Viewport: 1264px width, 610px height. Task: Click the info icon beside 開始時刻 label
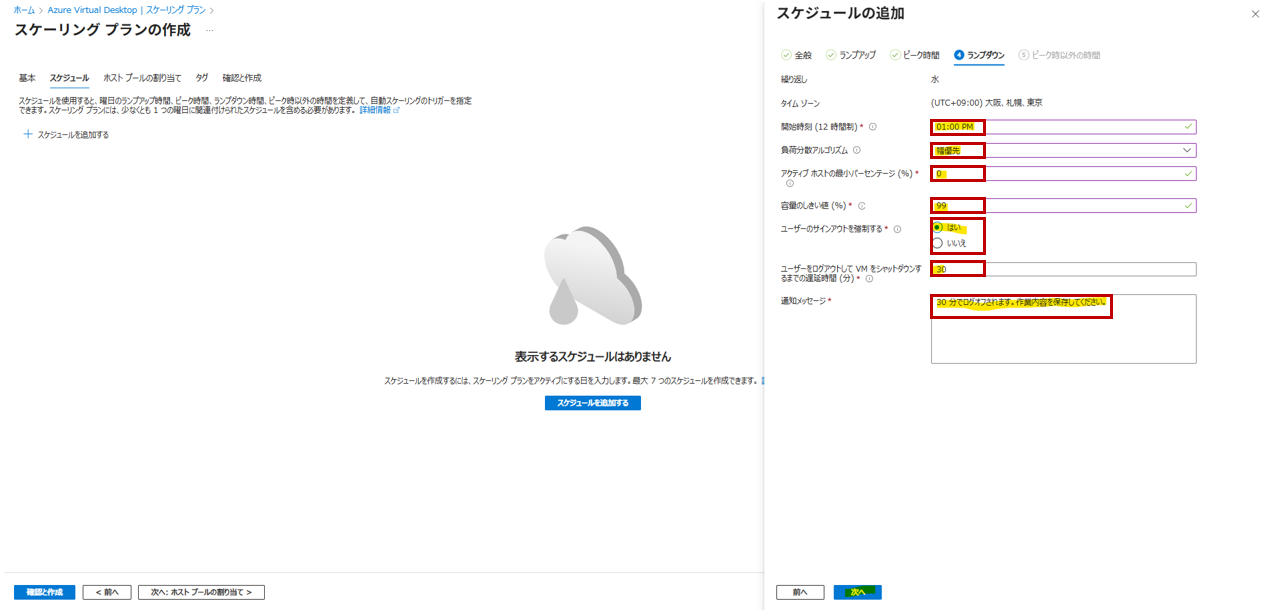[873, 127]
